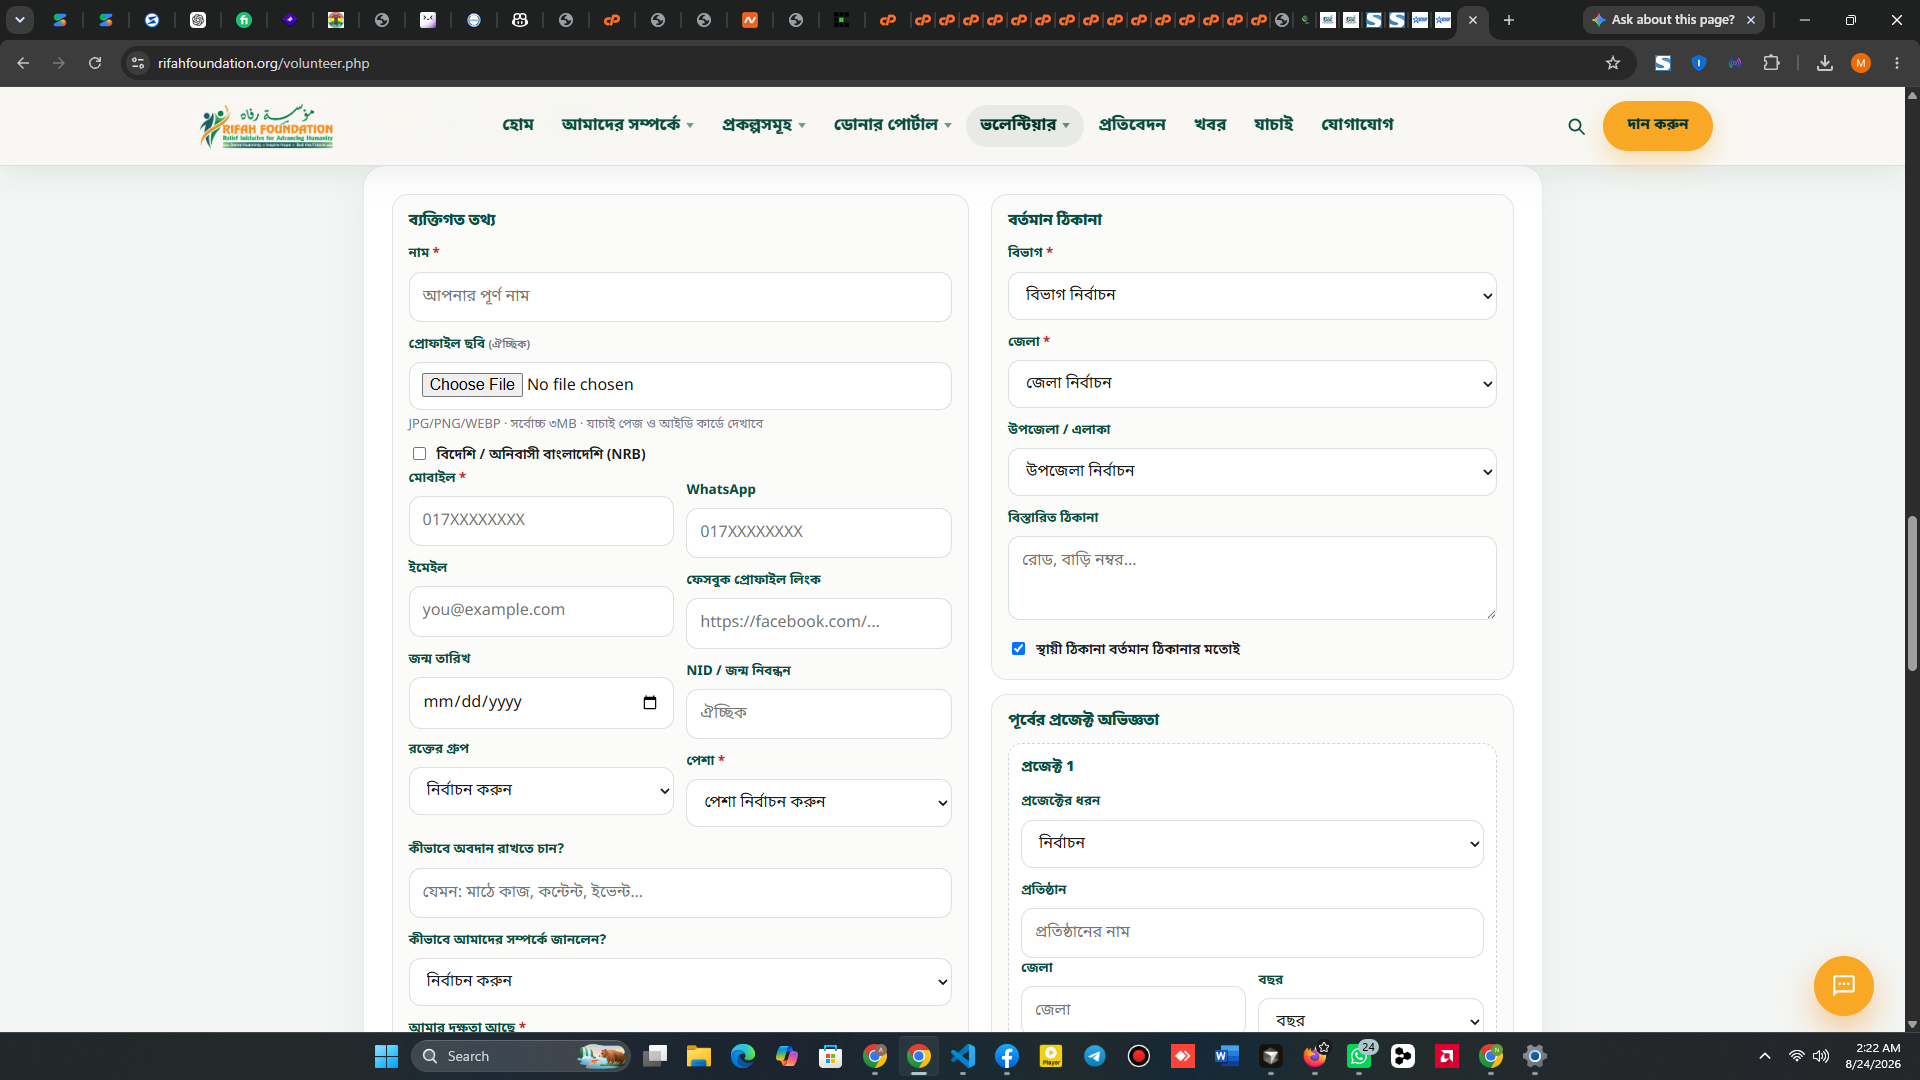Click the page vertical scrollbar thumb
This screenshot has width=1920, height=1080.
1912,594
